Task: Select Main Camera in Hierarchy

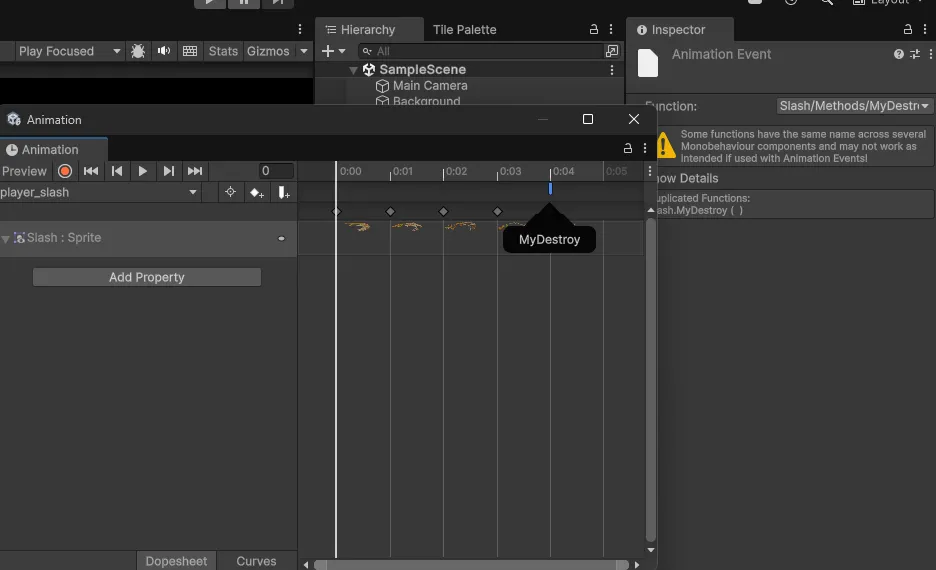Action: coord(430,86)
